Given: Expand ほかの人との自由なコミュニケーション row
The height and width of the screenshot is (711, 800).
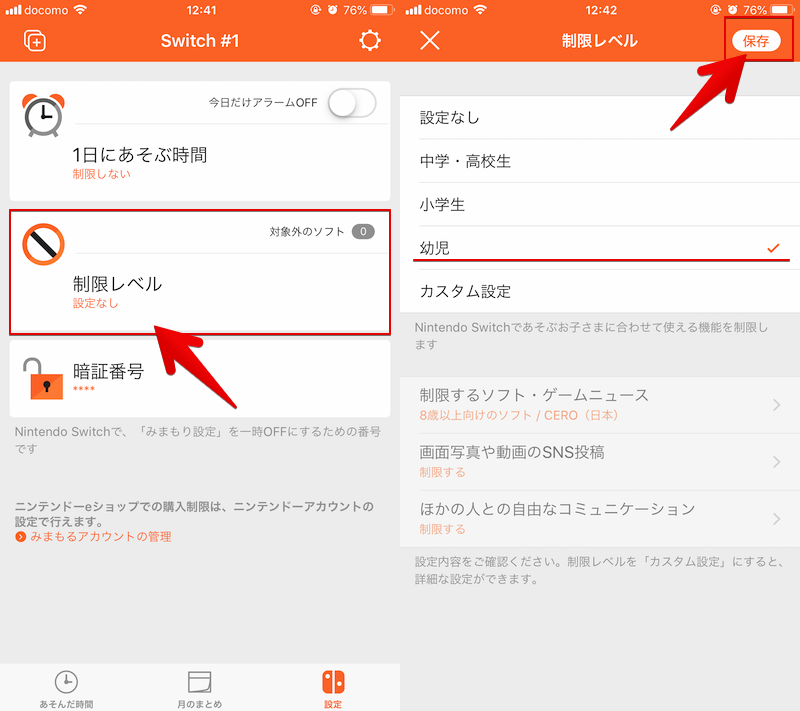Looking at the screenshot, I should 600,518.
